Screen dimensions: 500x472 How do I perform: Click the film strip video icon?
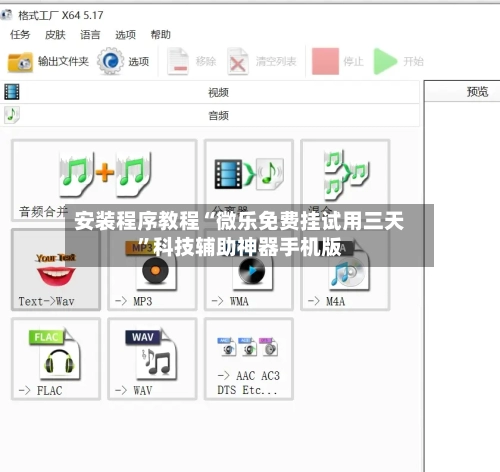pyautogui.click(x=12, y=92)
